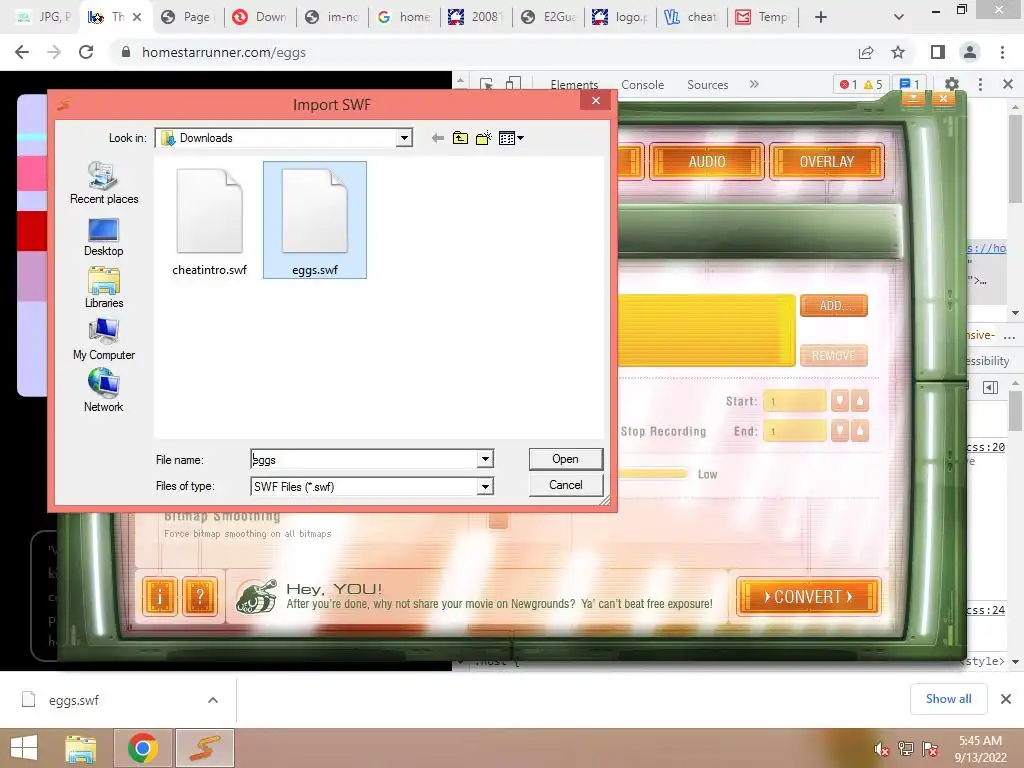The height and width of the screenshot is (768, 1024).
Task: Click the End frame input field
Action: tap(795, 431)
